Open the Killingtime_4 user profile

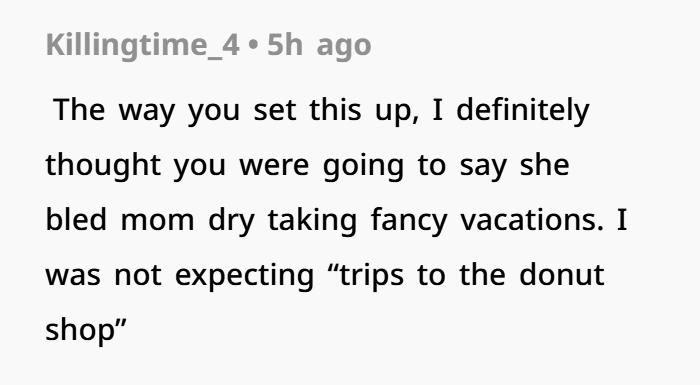click(x=143, y=45)
